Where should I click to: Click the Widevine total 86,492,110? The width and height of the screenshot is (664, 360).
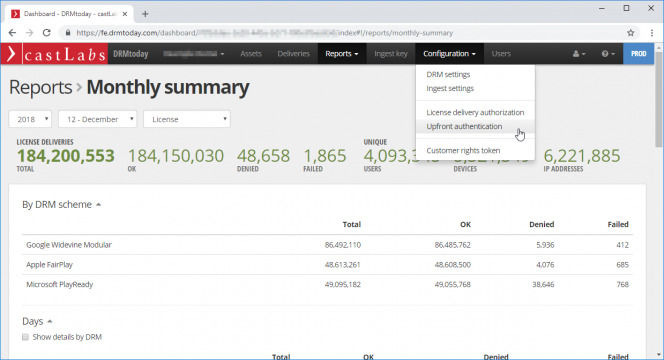[x=343, y=245]
